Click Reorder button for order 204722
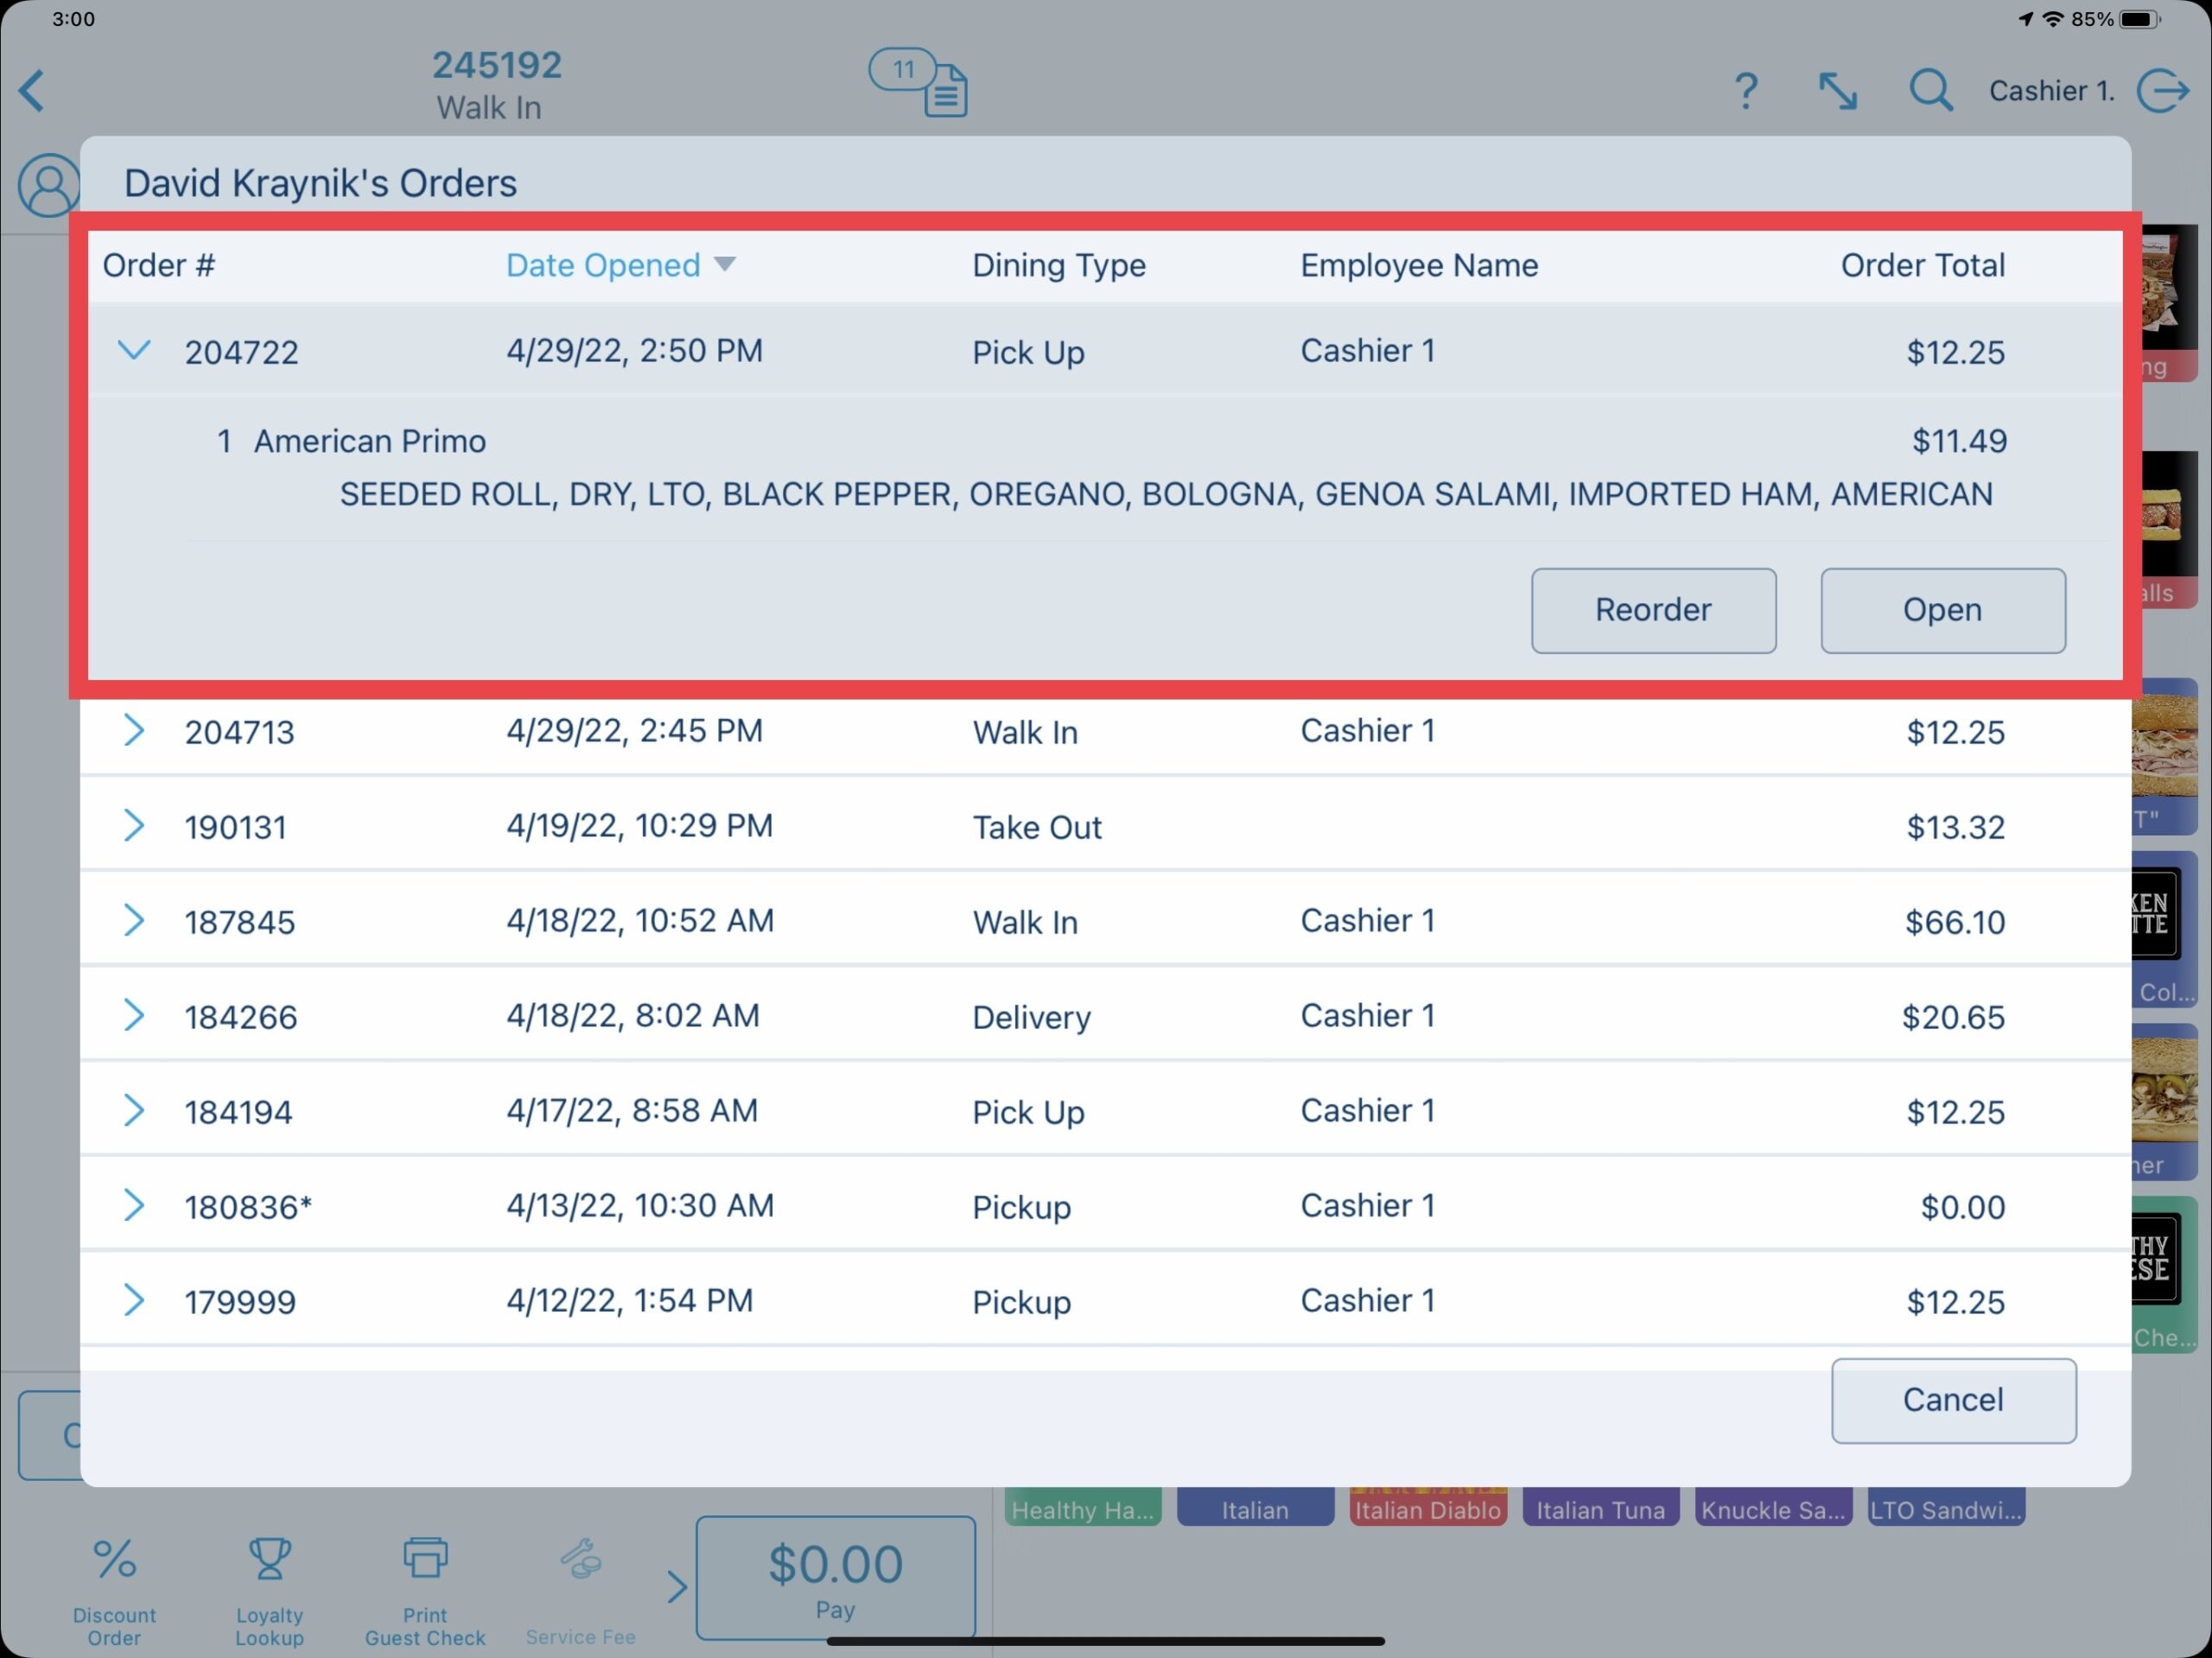Image resolution: width=2212 pixels, height=1658 pixels. (1653, 607)
